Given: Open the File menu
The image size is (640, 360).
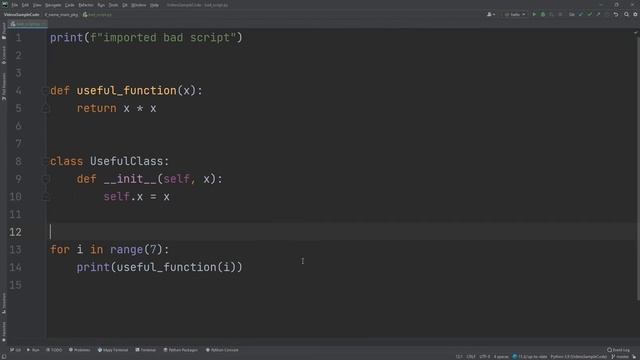Looking at the screenshot, I should pyautogui.click(x=15, y=5).
